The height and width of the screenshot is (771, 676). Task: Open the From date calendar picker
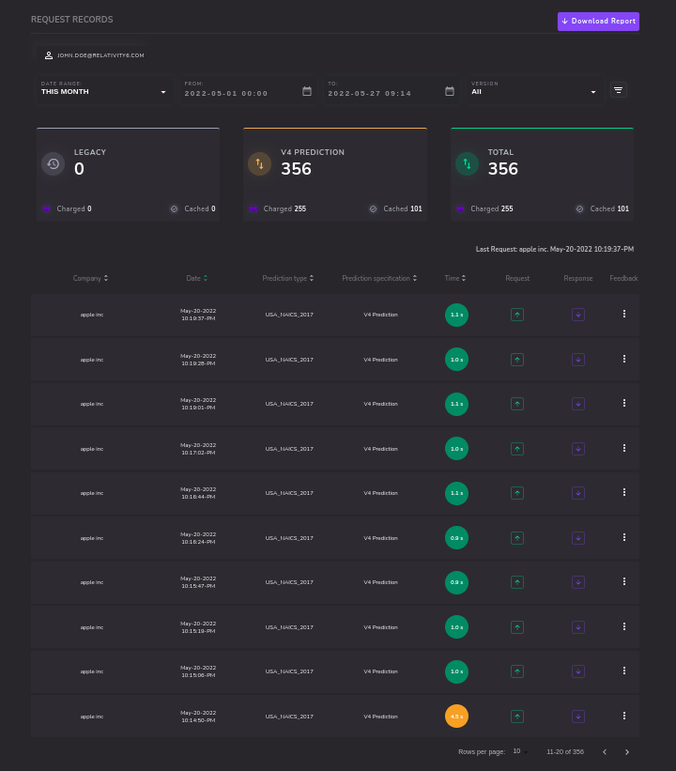307,91
